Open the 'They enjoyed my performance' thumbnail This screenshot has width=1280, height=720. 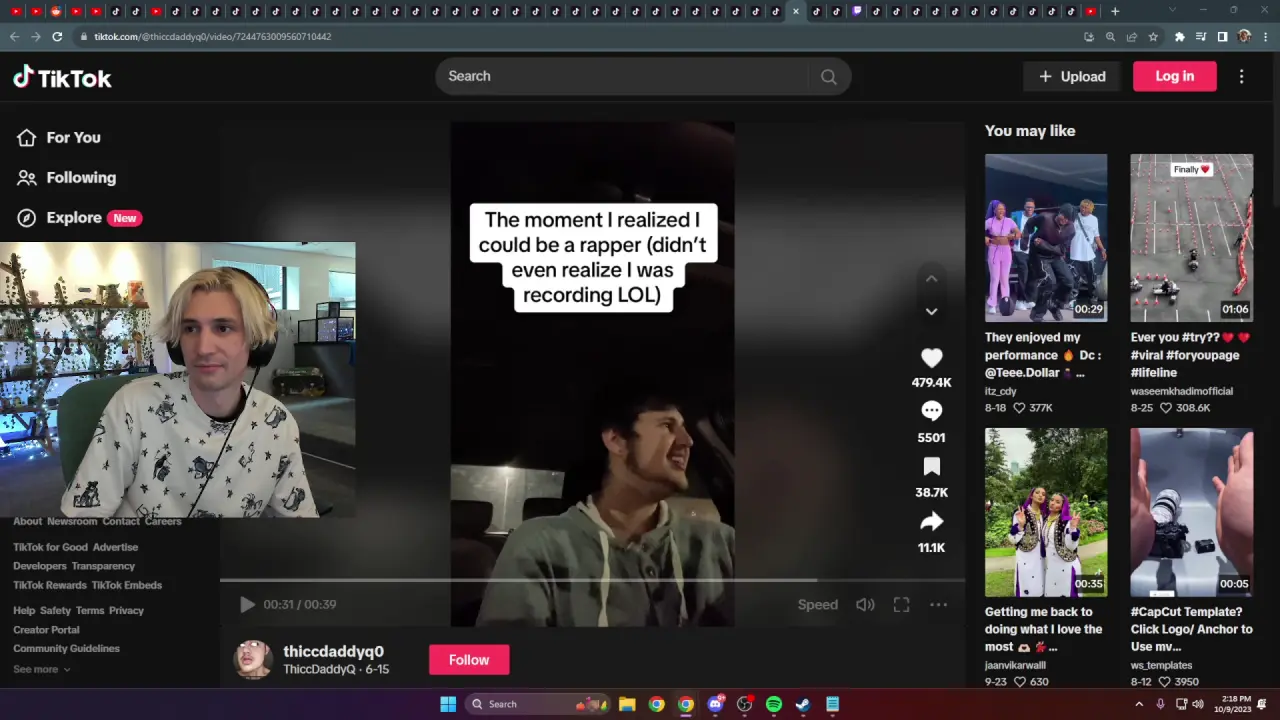click(x=1045, y=237)
